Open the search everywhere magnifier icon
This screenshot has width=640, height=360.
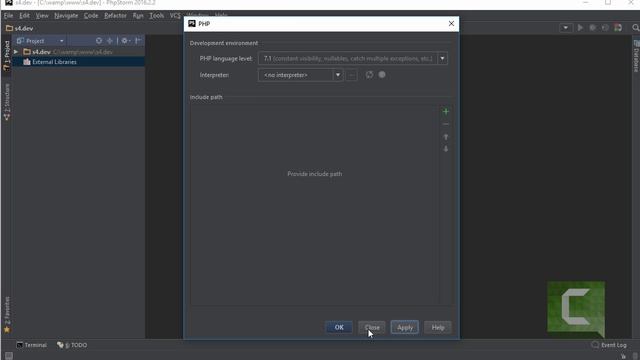[635, 28]
